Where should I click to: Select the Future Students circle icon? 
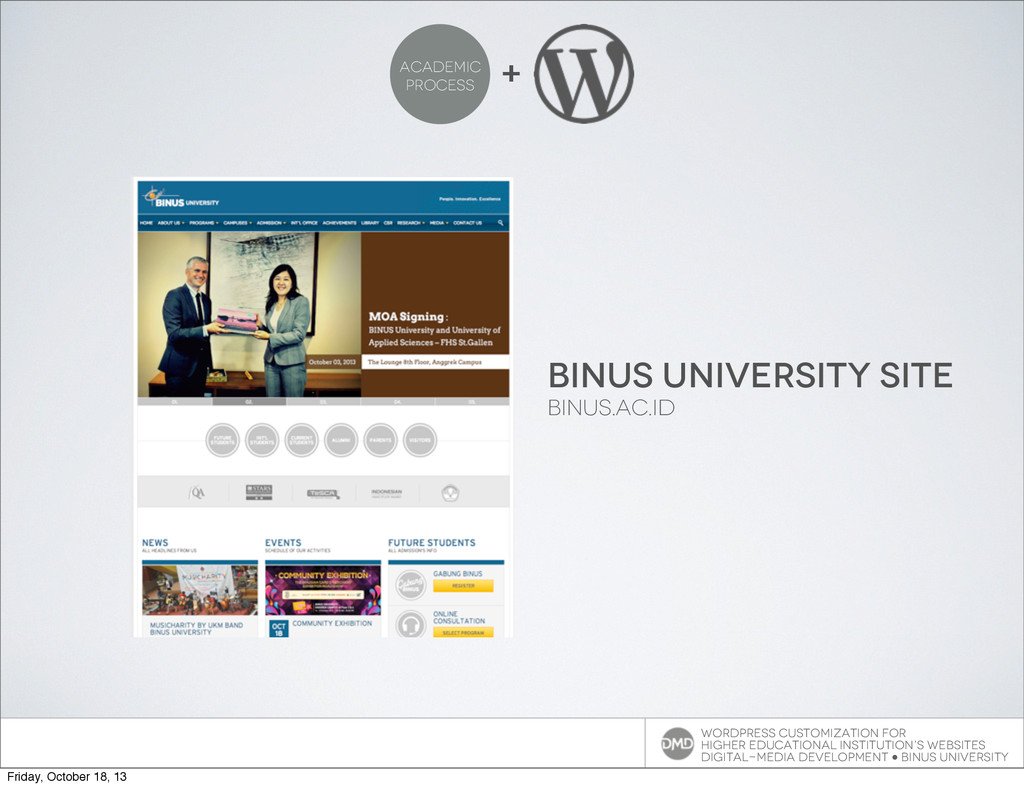point(222,440)
